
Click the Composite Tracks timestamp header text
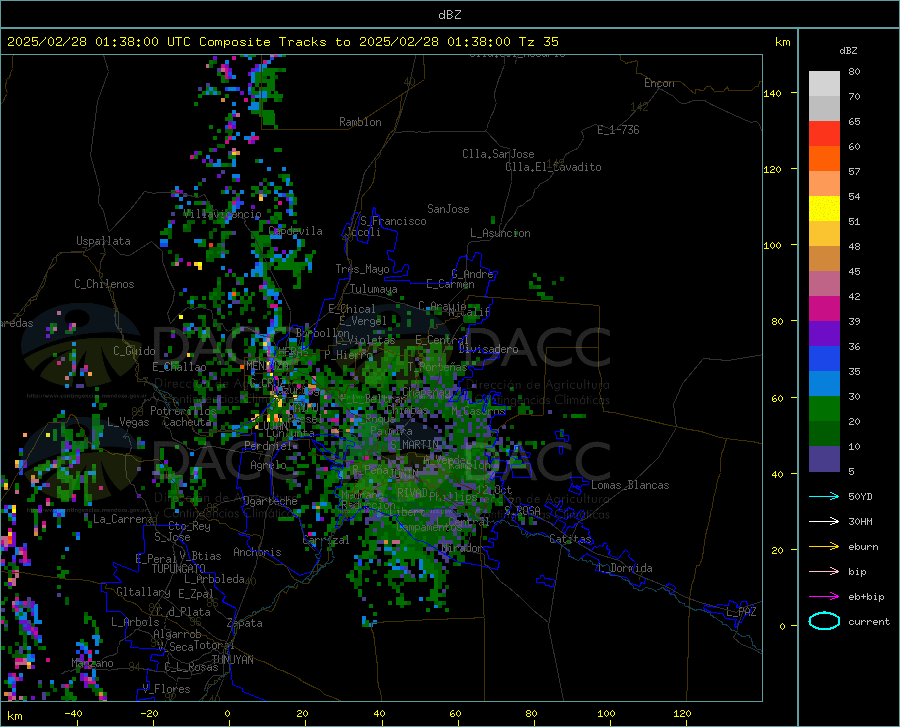pos(282,42)
